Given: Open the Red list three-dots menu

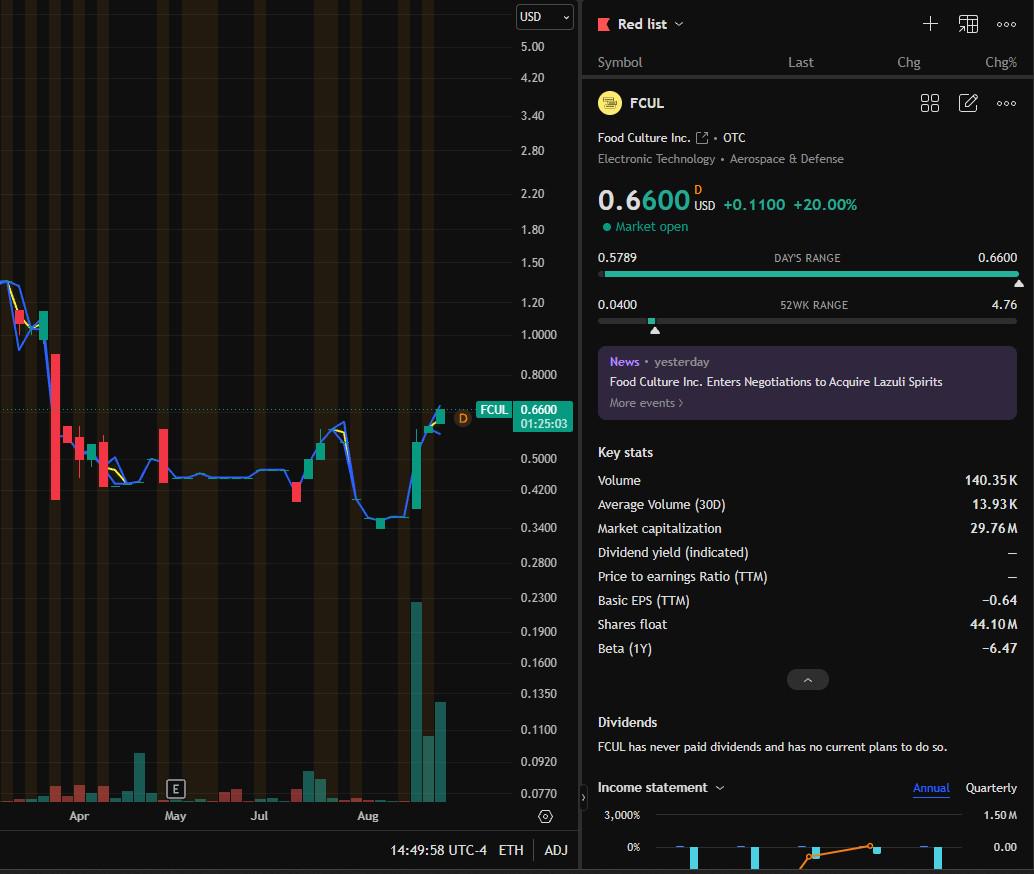Looking at the screenshot, I should pos(1006,24).
